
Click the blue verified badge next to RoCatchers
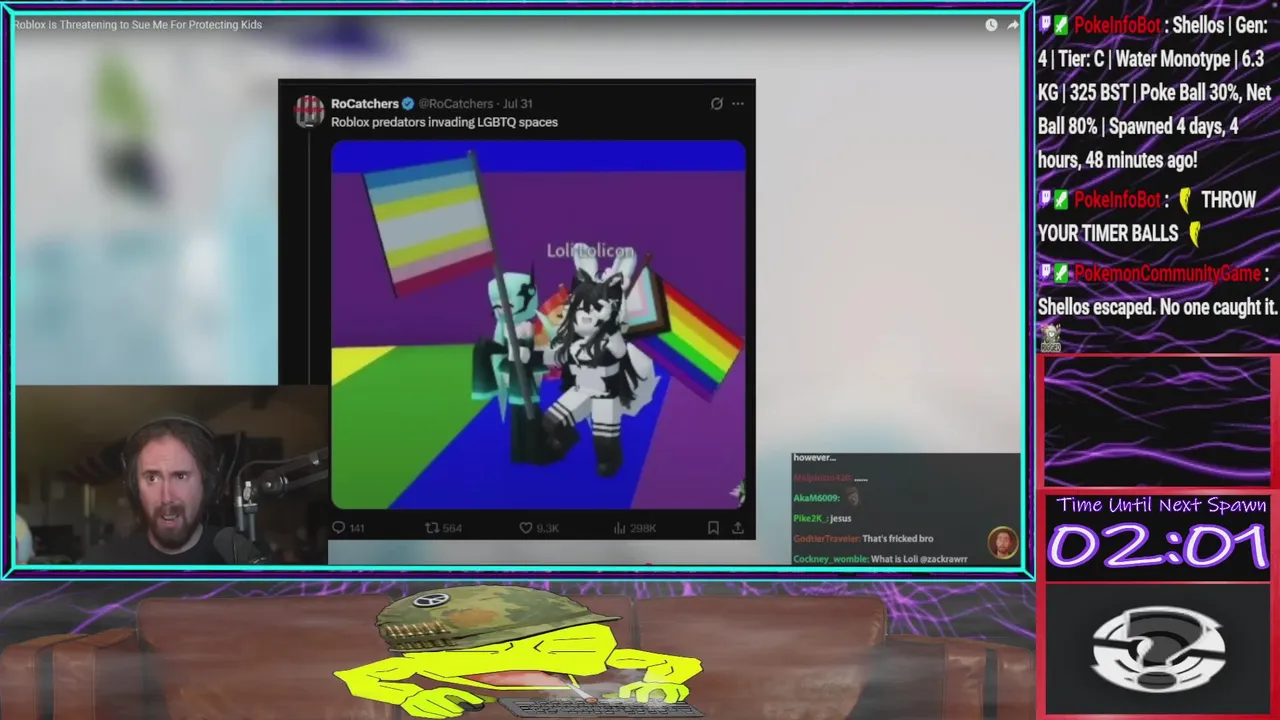[x=408, y=103]
